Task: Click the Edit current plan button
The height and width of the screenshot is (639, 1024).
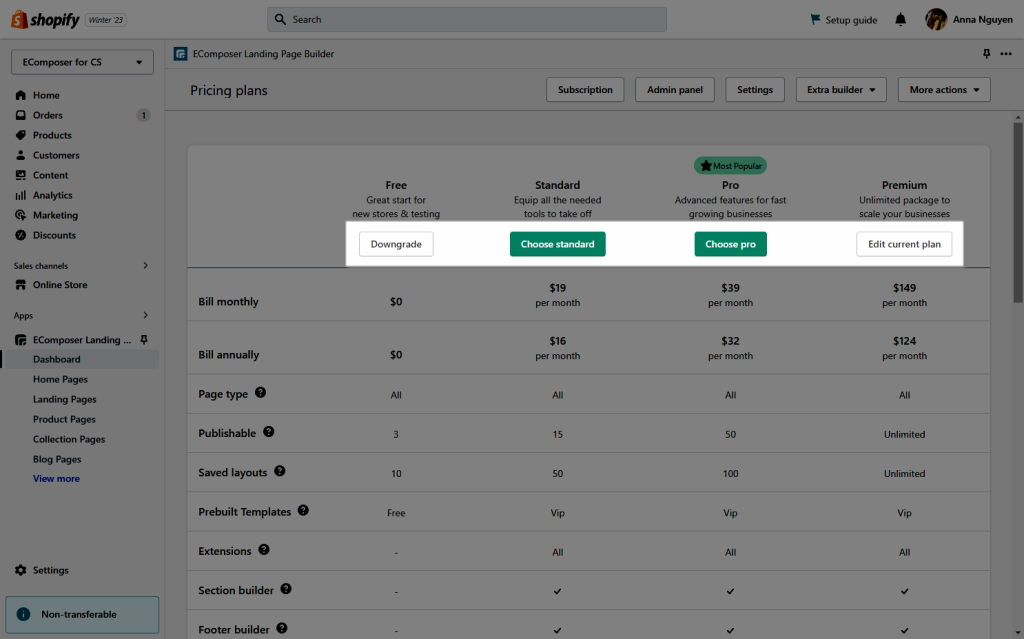Action: (x=904, y=244)
